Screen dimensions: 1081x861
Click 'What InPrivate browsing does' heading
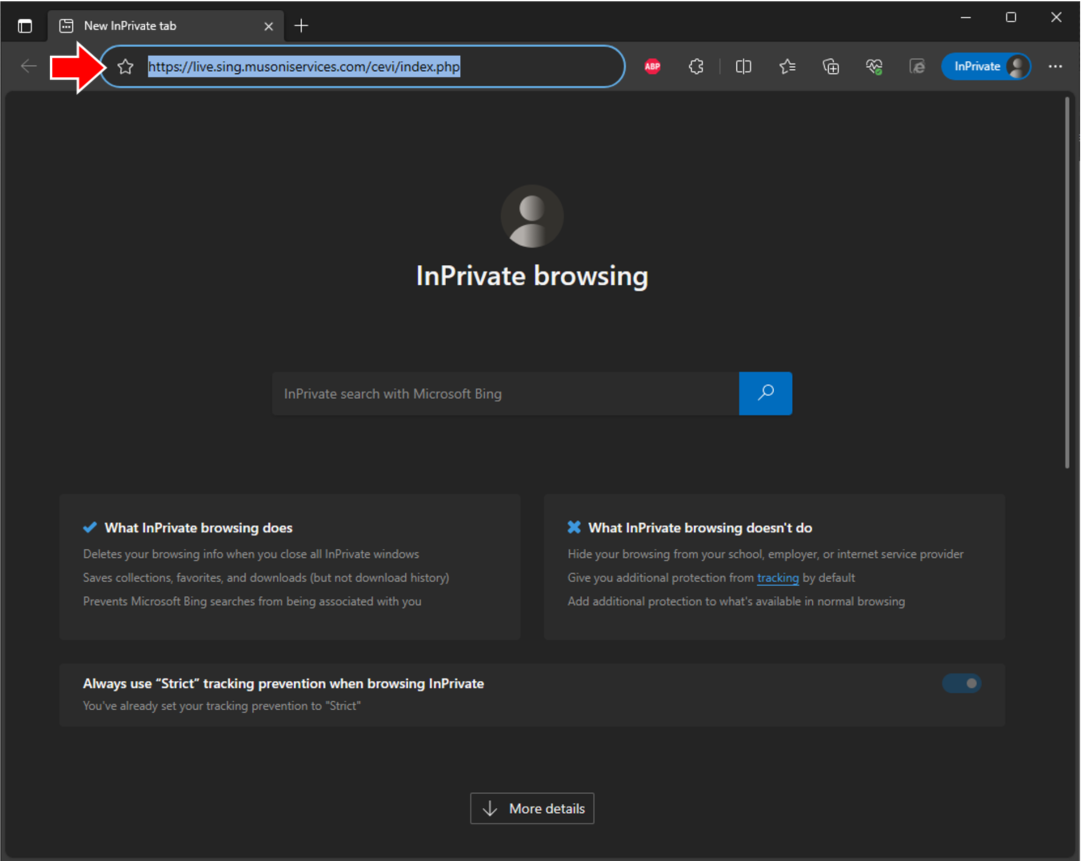pos(199,528)
